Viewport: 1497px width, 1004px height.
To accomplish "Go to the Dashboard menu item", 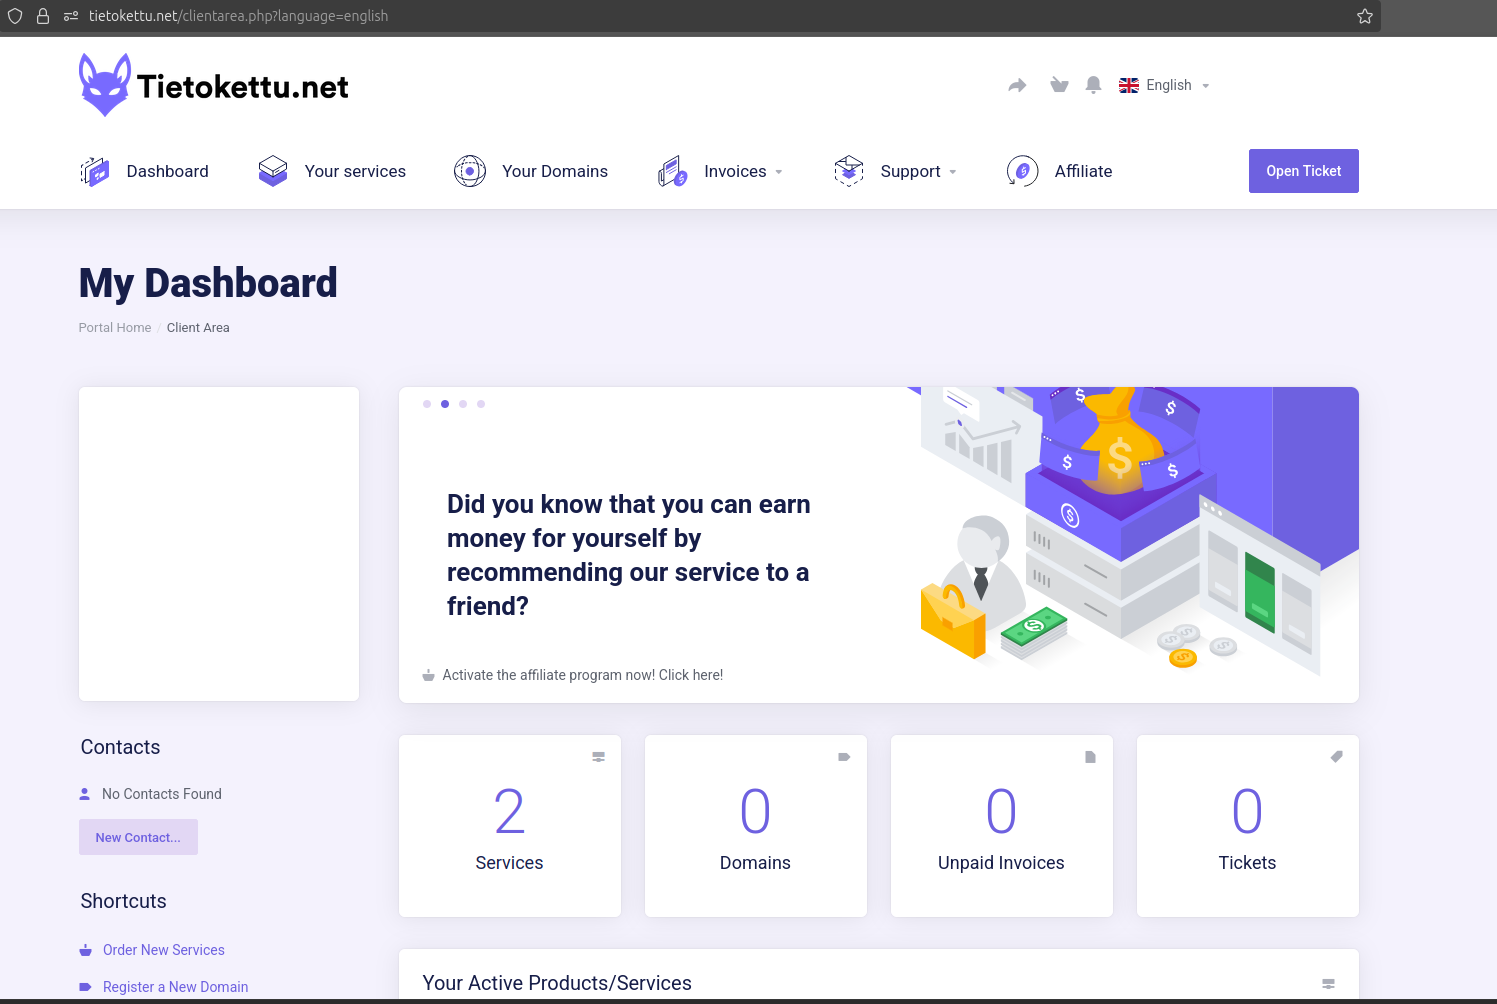I will point(167,172).
